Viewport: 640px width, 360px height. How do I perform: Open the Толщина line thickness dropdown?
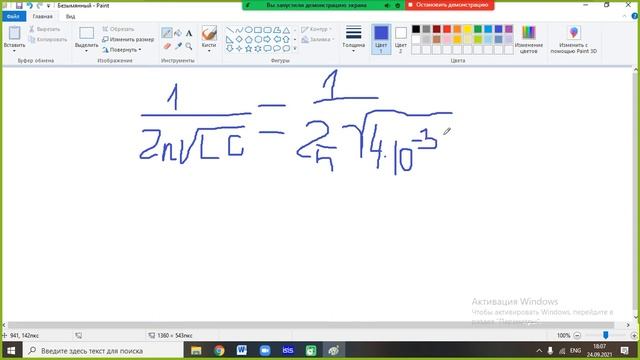[x=353, y=39]
